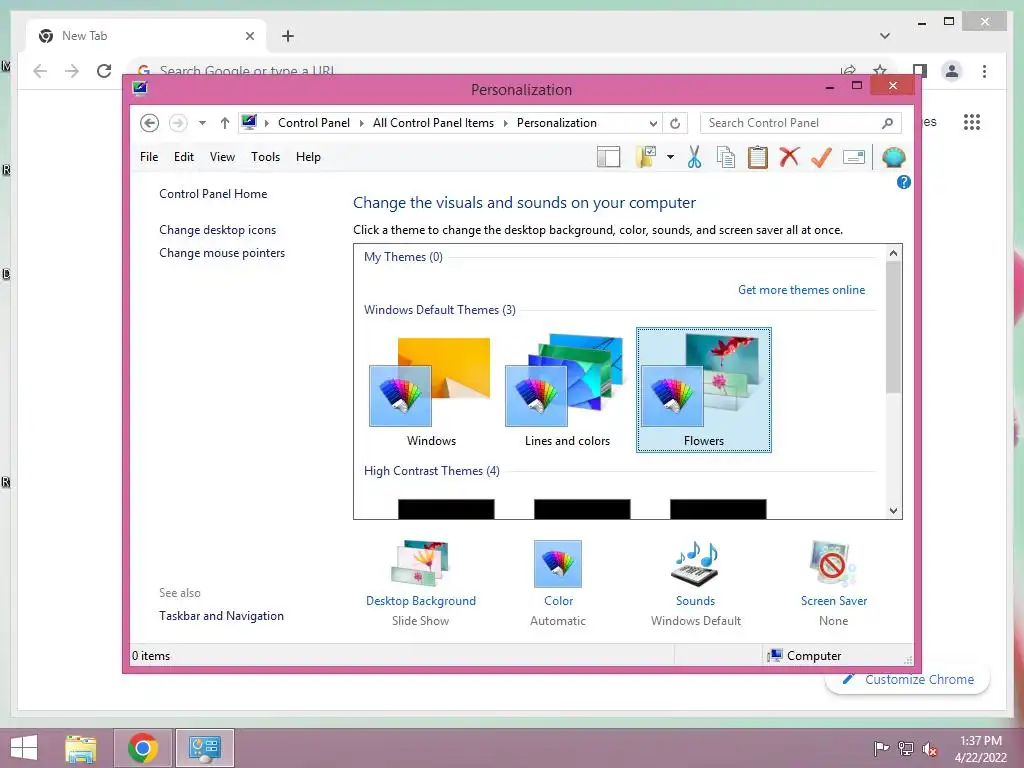Go back in Personalization window
The height and width of the screenshot is (768, 1024).
click(150, 123)
